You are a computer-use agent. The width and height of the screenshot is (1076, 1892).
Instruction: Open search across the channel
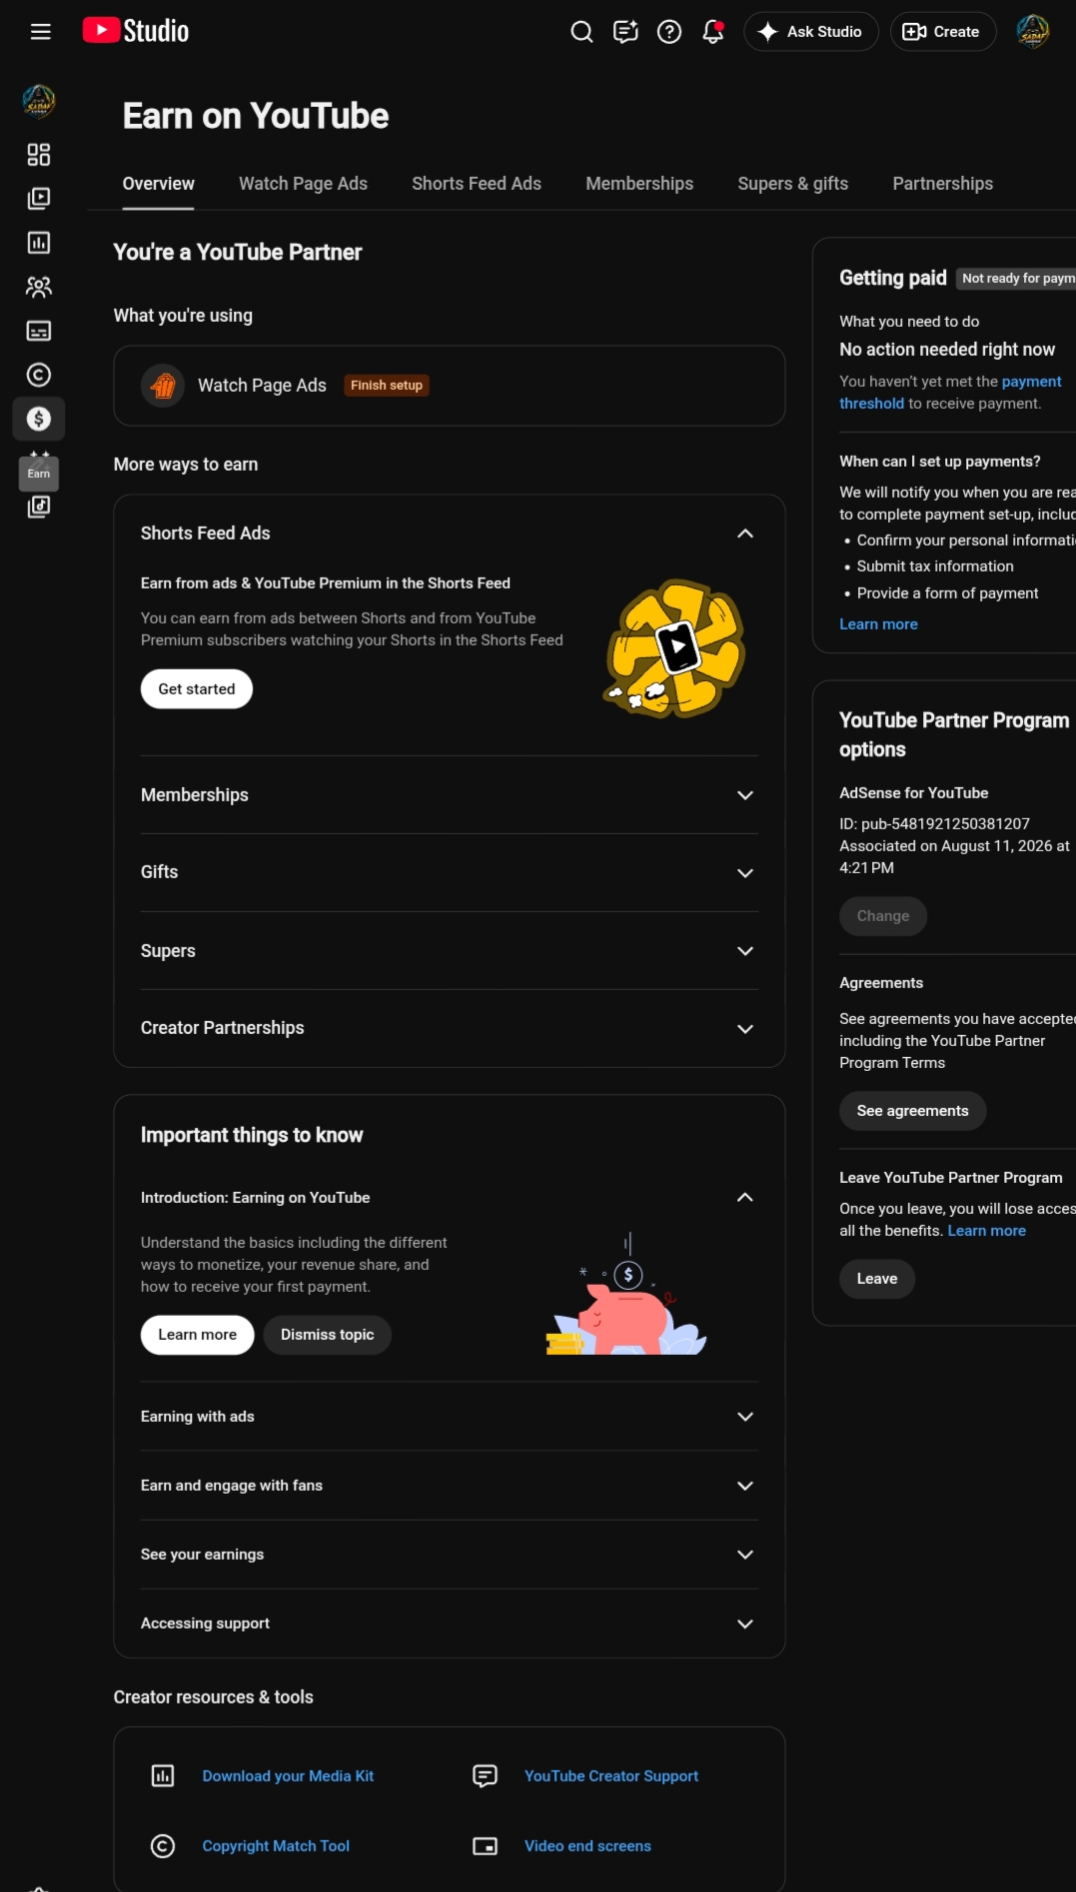(582, 32)
